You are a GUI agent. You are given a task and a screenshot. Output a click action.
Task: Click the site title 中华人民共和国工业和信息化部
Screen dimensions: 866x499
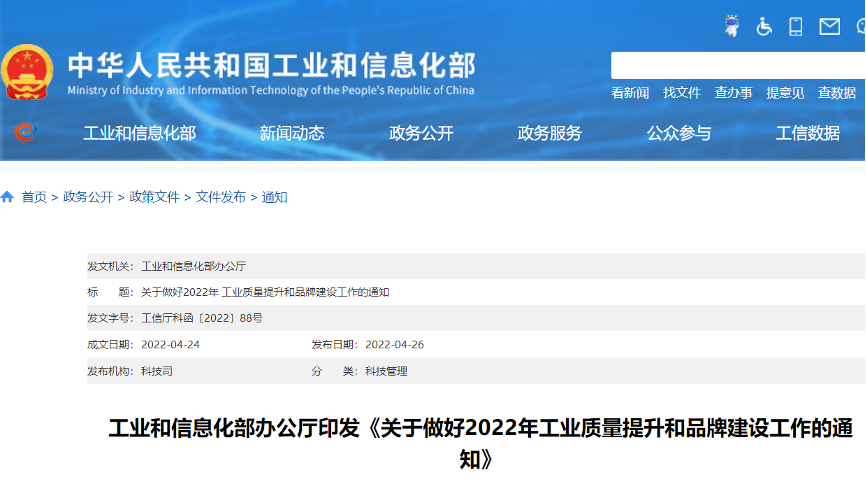(271, 66)
